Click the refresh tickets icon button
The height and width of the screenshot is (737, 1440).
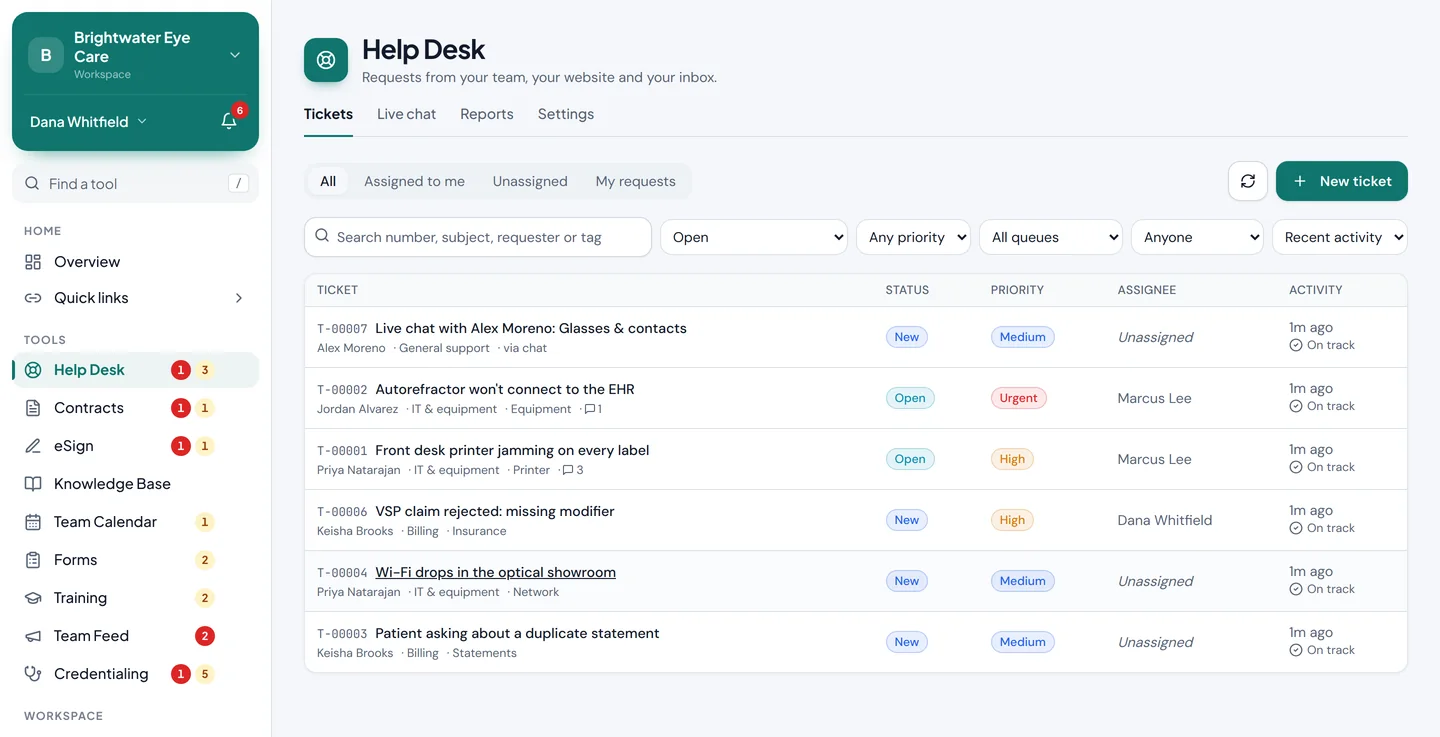1248,181
